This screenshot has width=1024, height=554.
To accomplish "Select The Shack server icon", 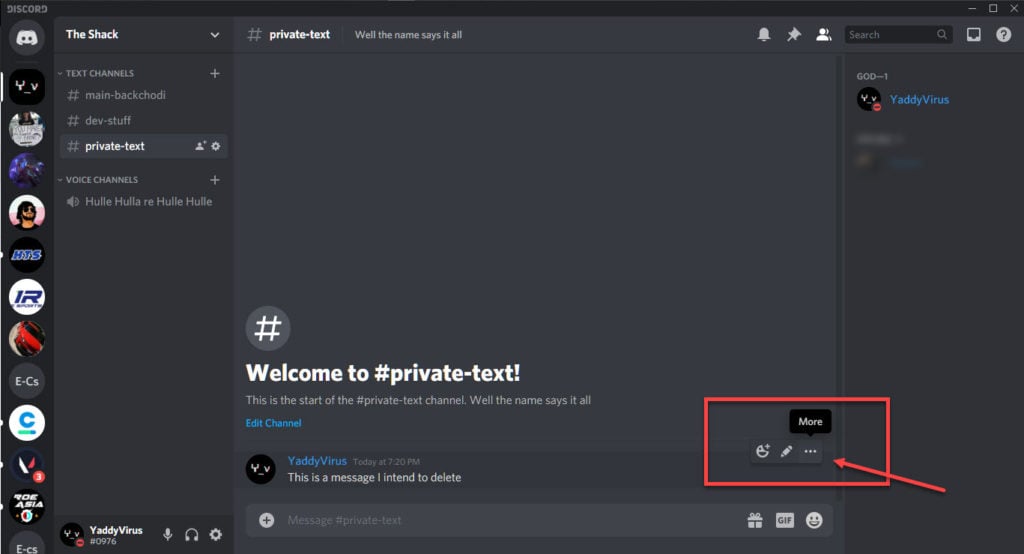I will (x=27, y=86).
